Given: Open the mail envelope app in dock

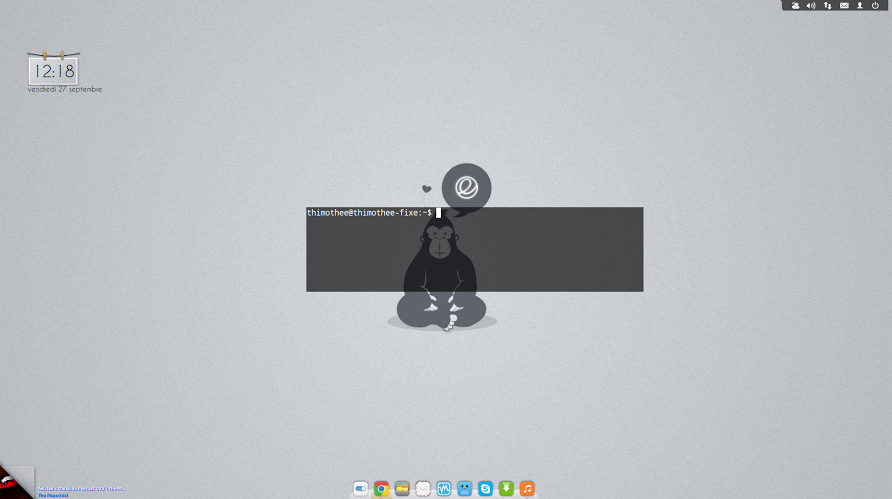Looking at the screenshot, I should click(x=423, y=489).
